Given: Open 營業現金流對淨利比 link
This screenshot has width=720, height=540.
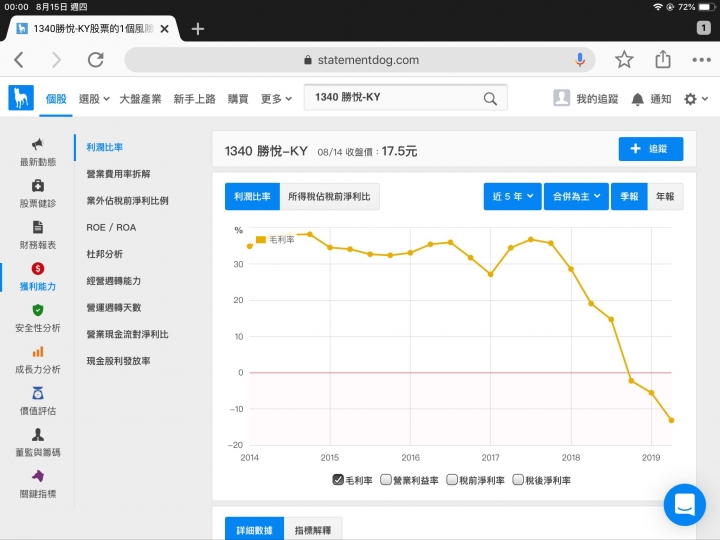Looking at the screenshot, I should pyautogui.click(x=127, y=334).
